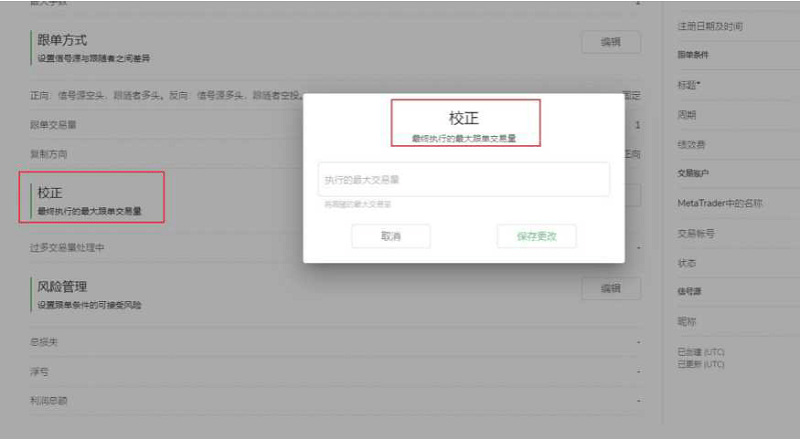This screenshot has height=439, width=800.
Task: Click the helper text 将跟随的最大交易量
Action: [x=357, y=204]
